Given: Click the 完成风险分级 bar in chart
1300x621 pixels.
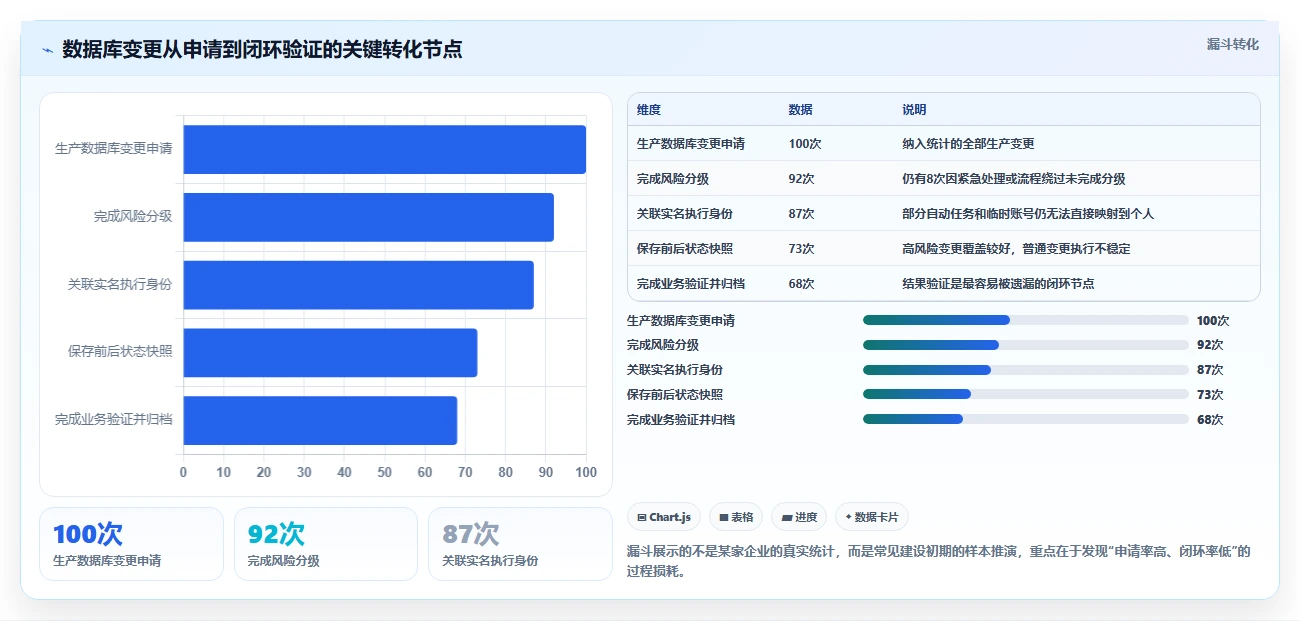Looking at the screenshot, I should pyautogui.click(x=368, y=217).
